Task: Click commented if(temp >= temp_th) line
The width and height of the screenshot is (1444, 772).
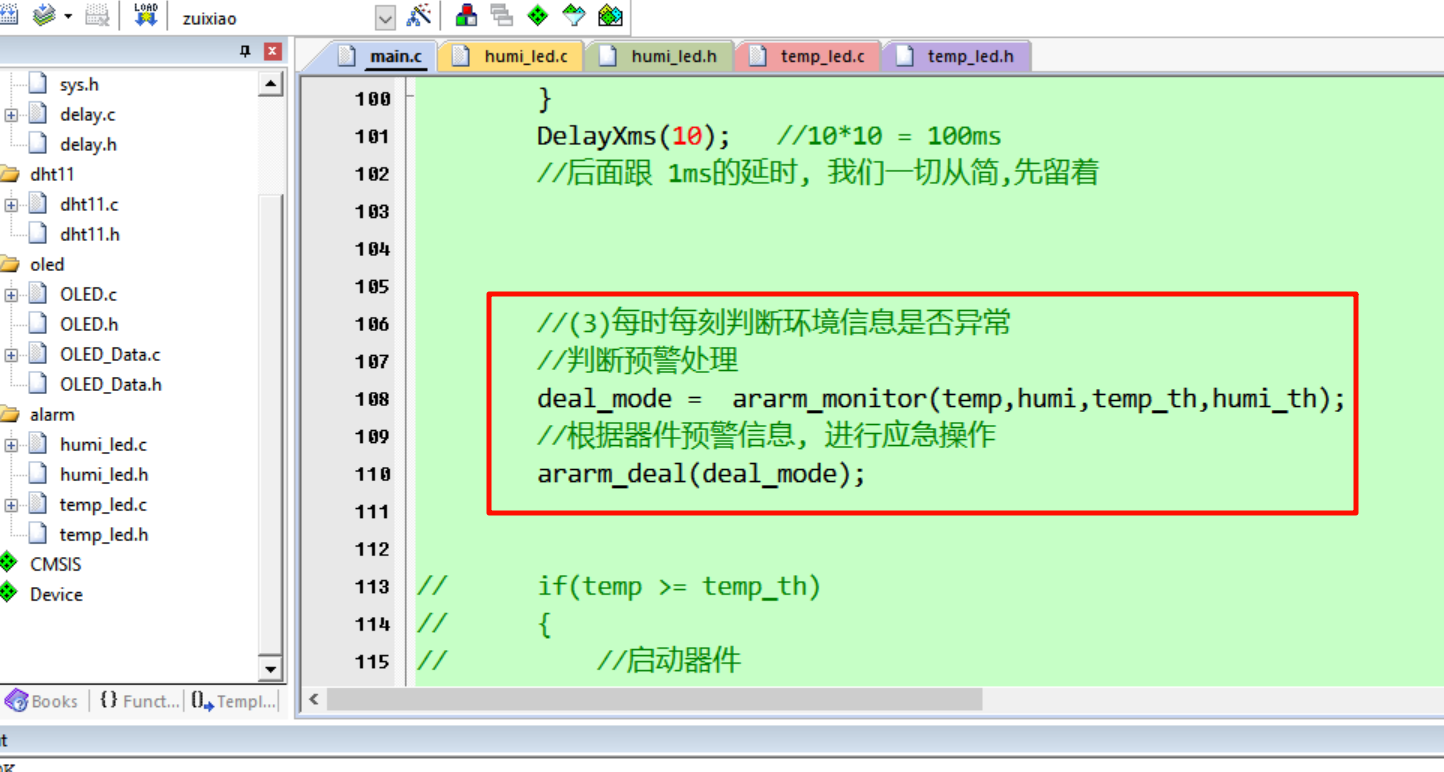Action: (679, 586)
